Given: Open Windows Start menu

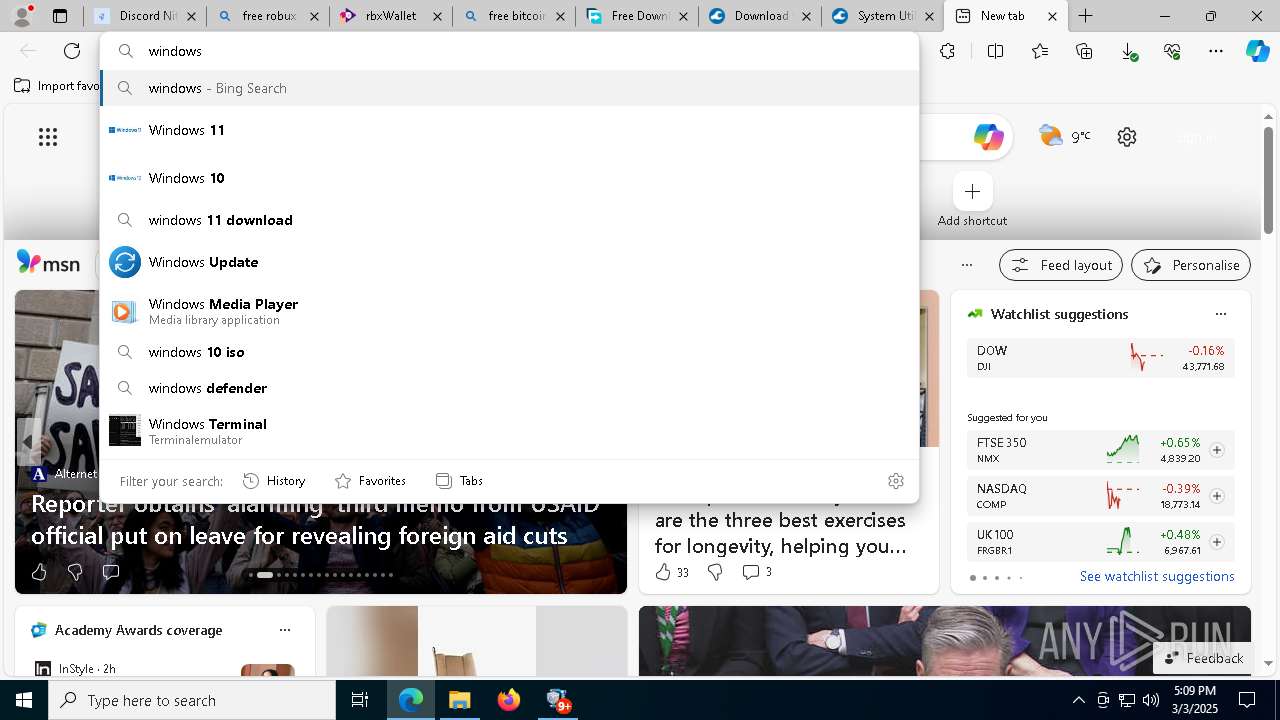Looking at the screenshot, I should (x=24, y=700).
